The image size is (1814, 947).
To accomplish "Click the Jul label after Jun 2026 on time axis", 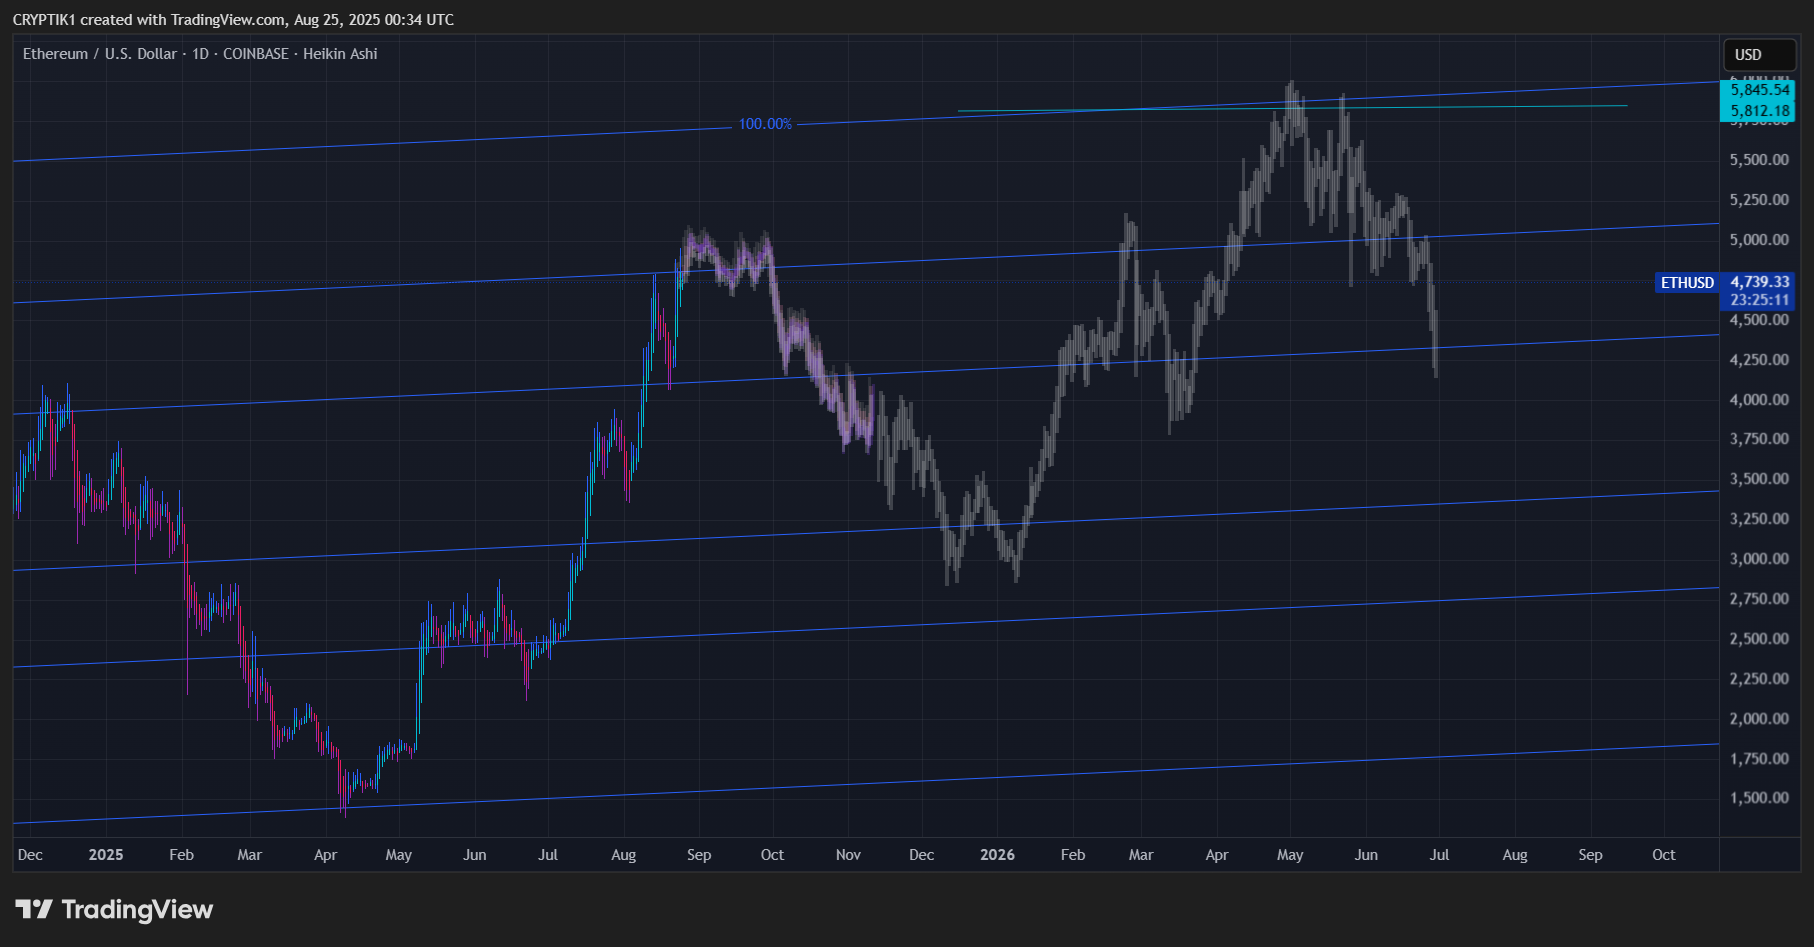I will point(1439,855).
